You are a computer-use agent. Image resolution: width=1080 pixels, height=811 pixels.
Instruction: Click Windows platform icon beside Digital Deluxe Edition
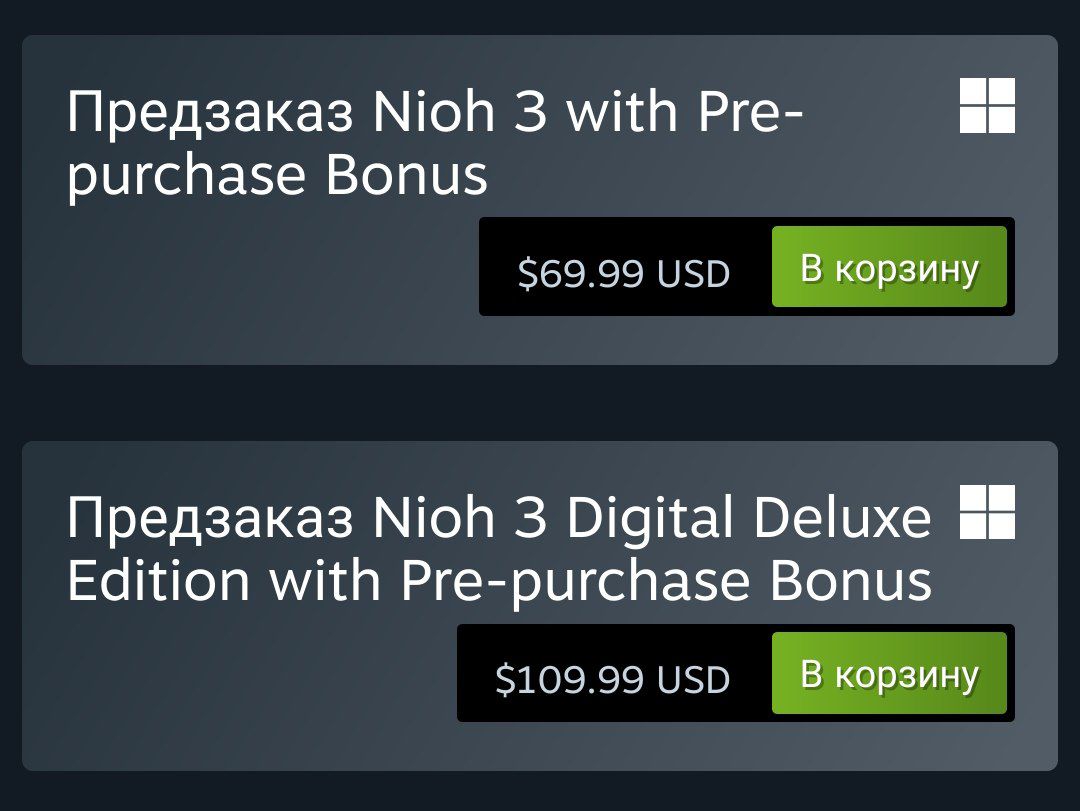coord(987,512)
